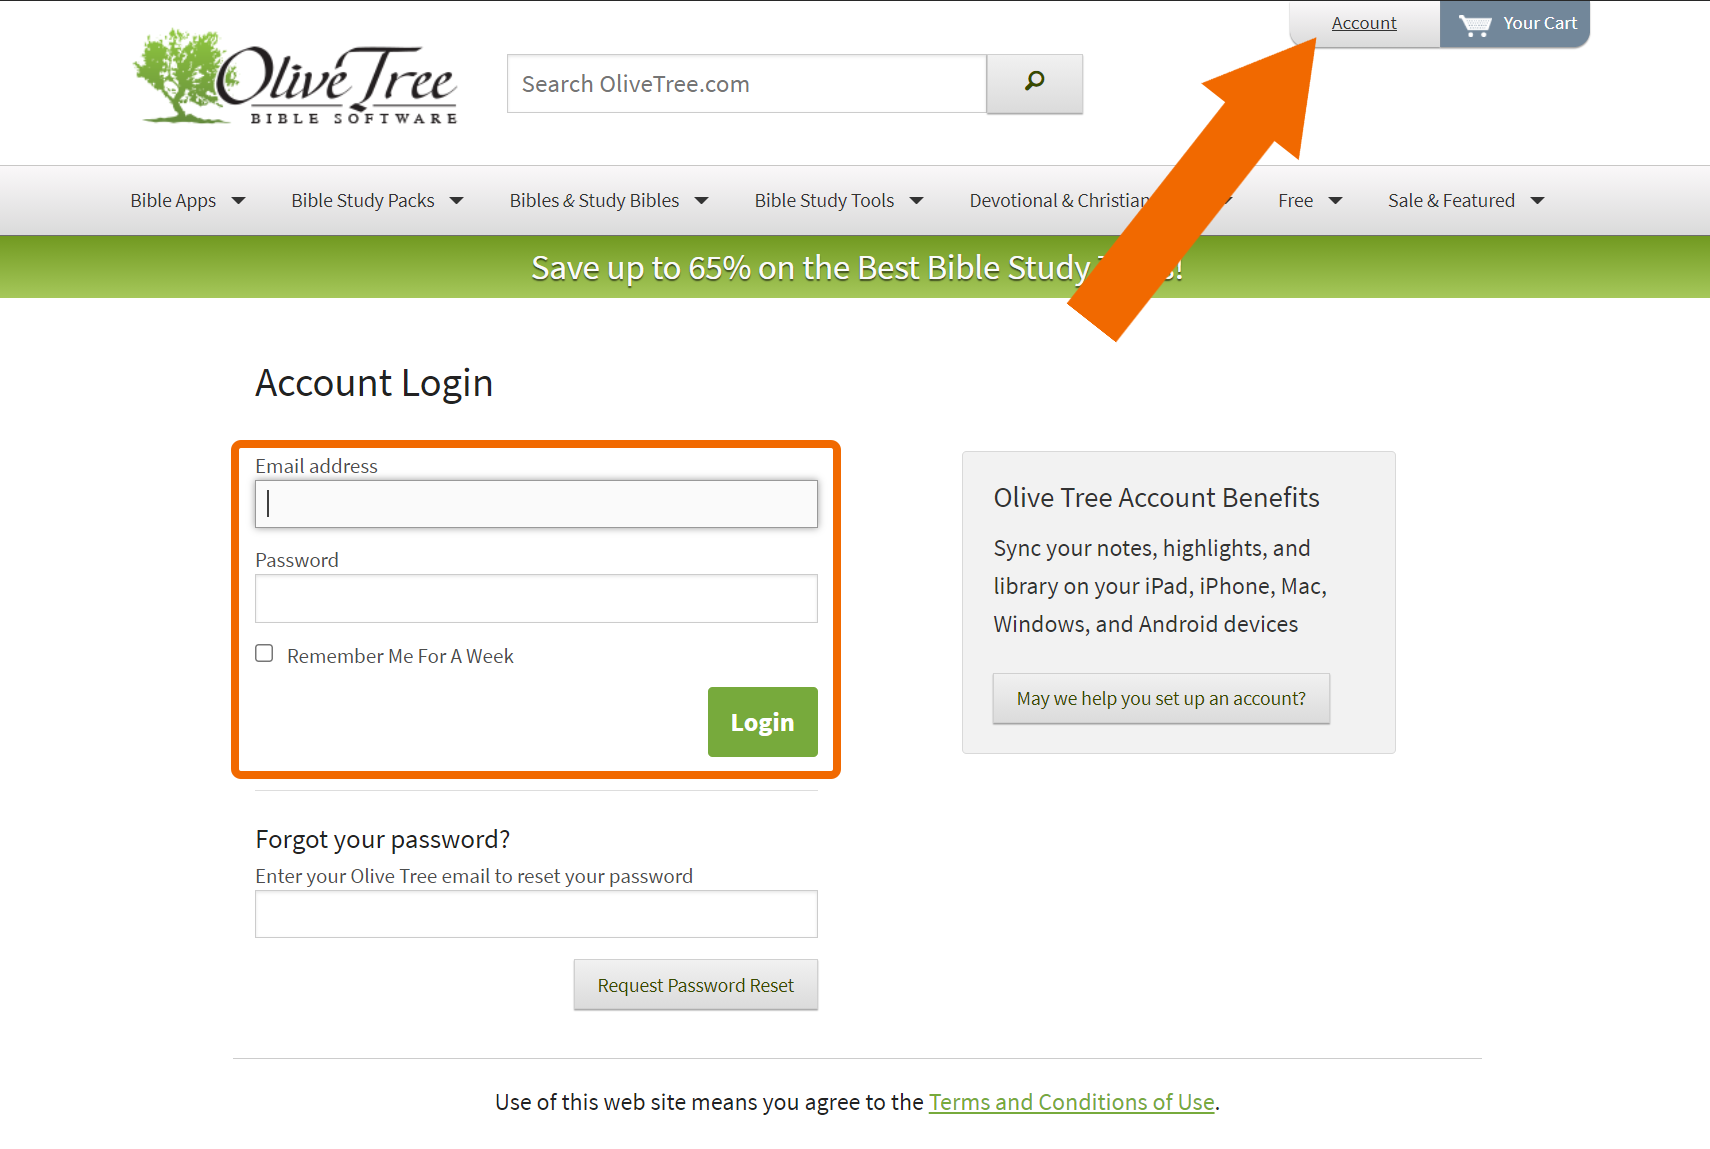1710x1149 pixels.
Task: Click May we help you set up an account
Action: (1161, 698)
